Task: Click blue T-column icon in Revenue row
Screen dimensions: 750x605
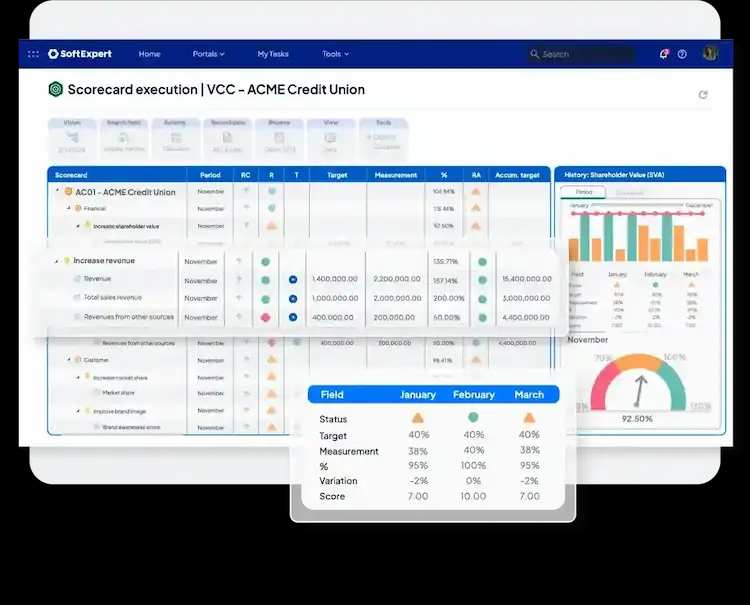Action: click(x=293, y=280)
